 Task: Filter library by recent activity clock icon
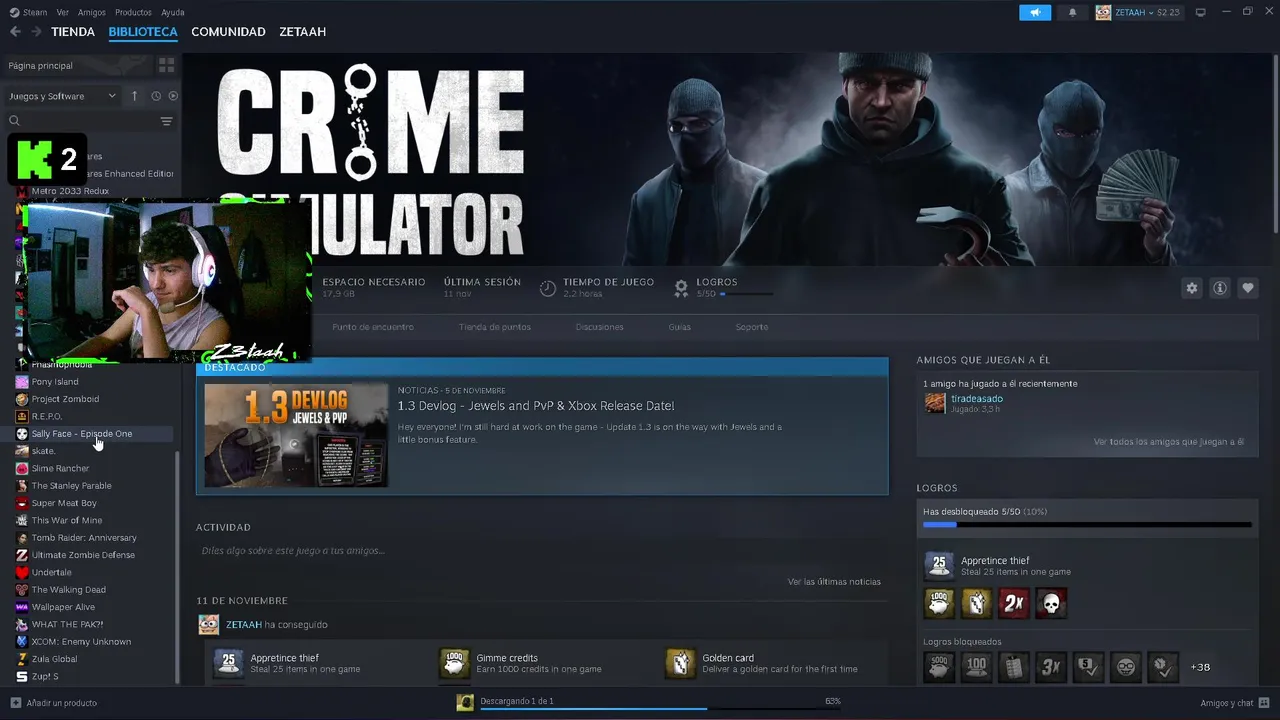[156, 96]
